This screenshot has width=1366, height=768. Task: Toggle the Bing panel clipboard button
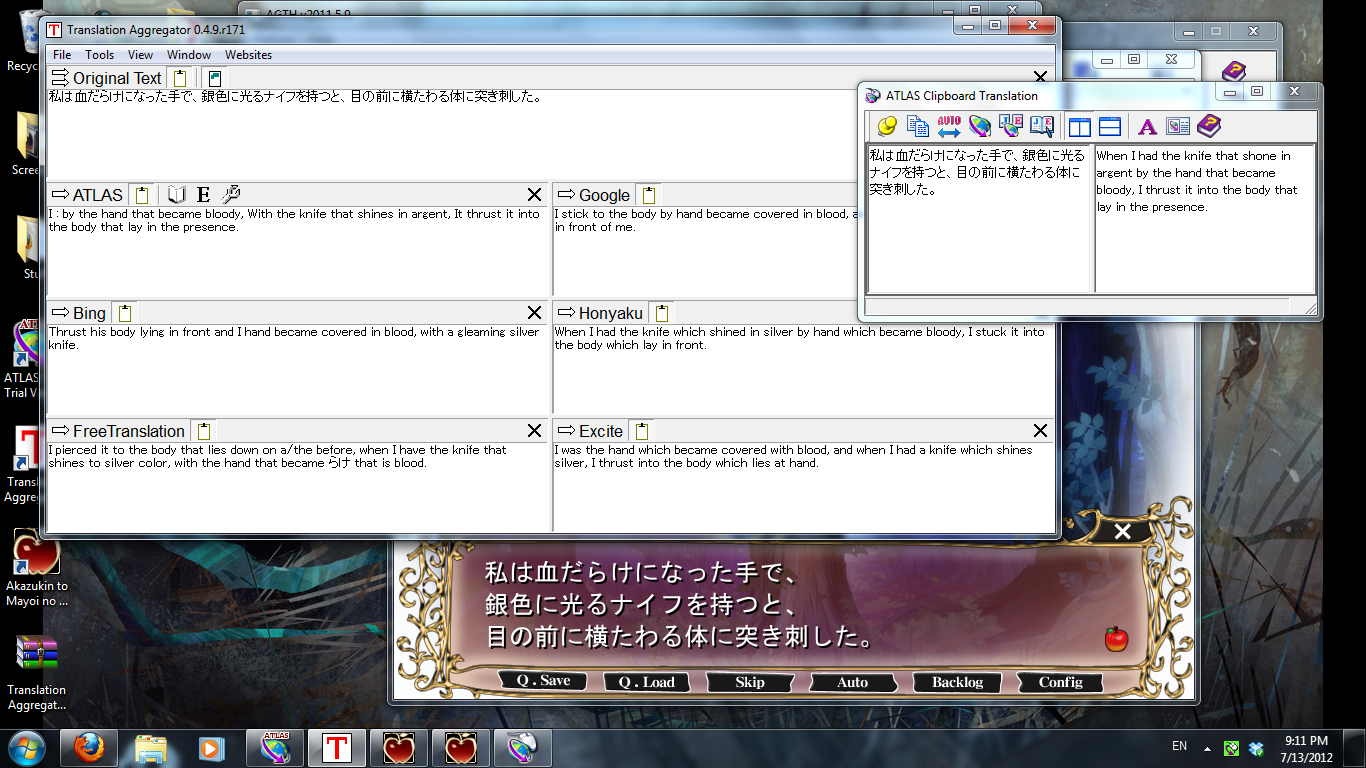[x=125, y=313]
